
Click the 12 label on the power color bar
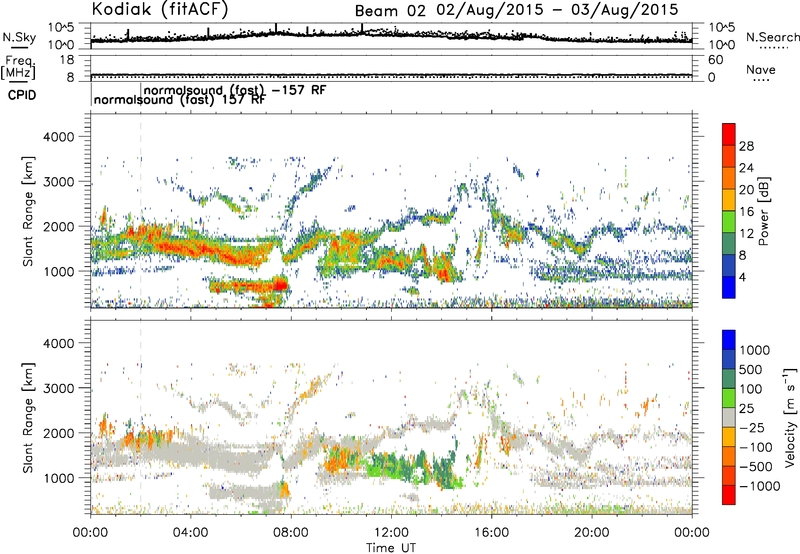point(746,234)
